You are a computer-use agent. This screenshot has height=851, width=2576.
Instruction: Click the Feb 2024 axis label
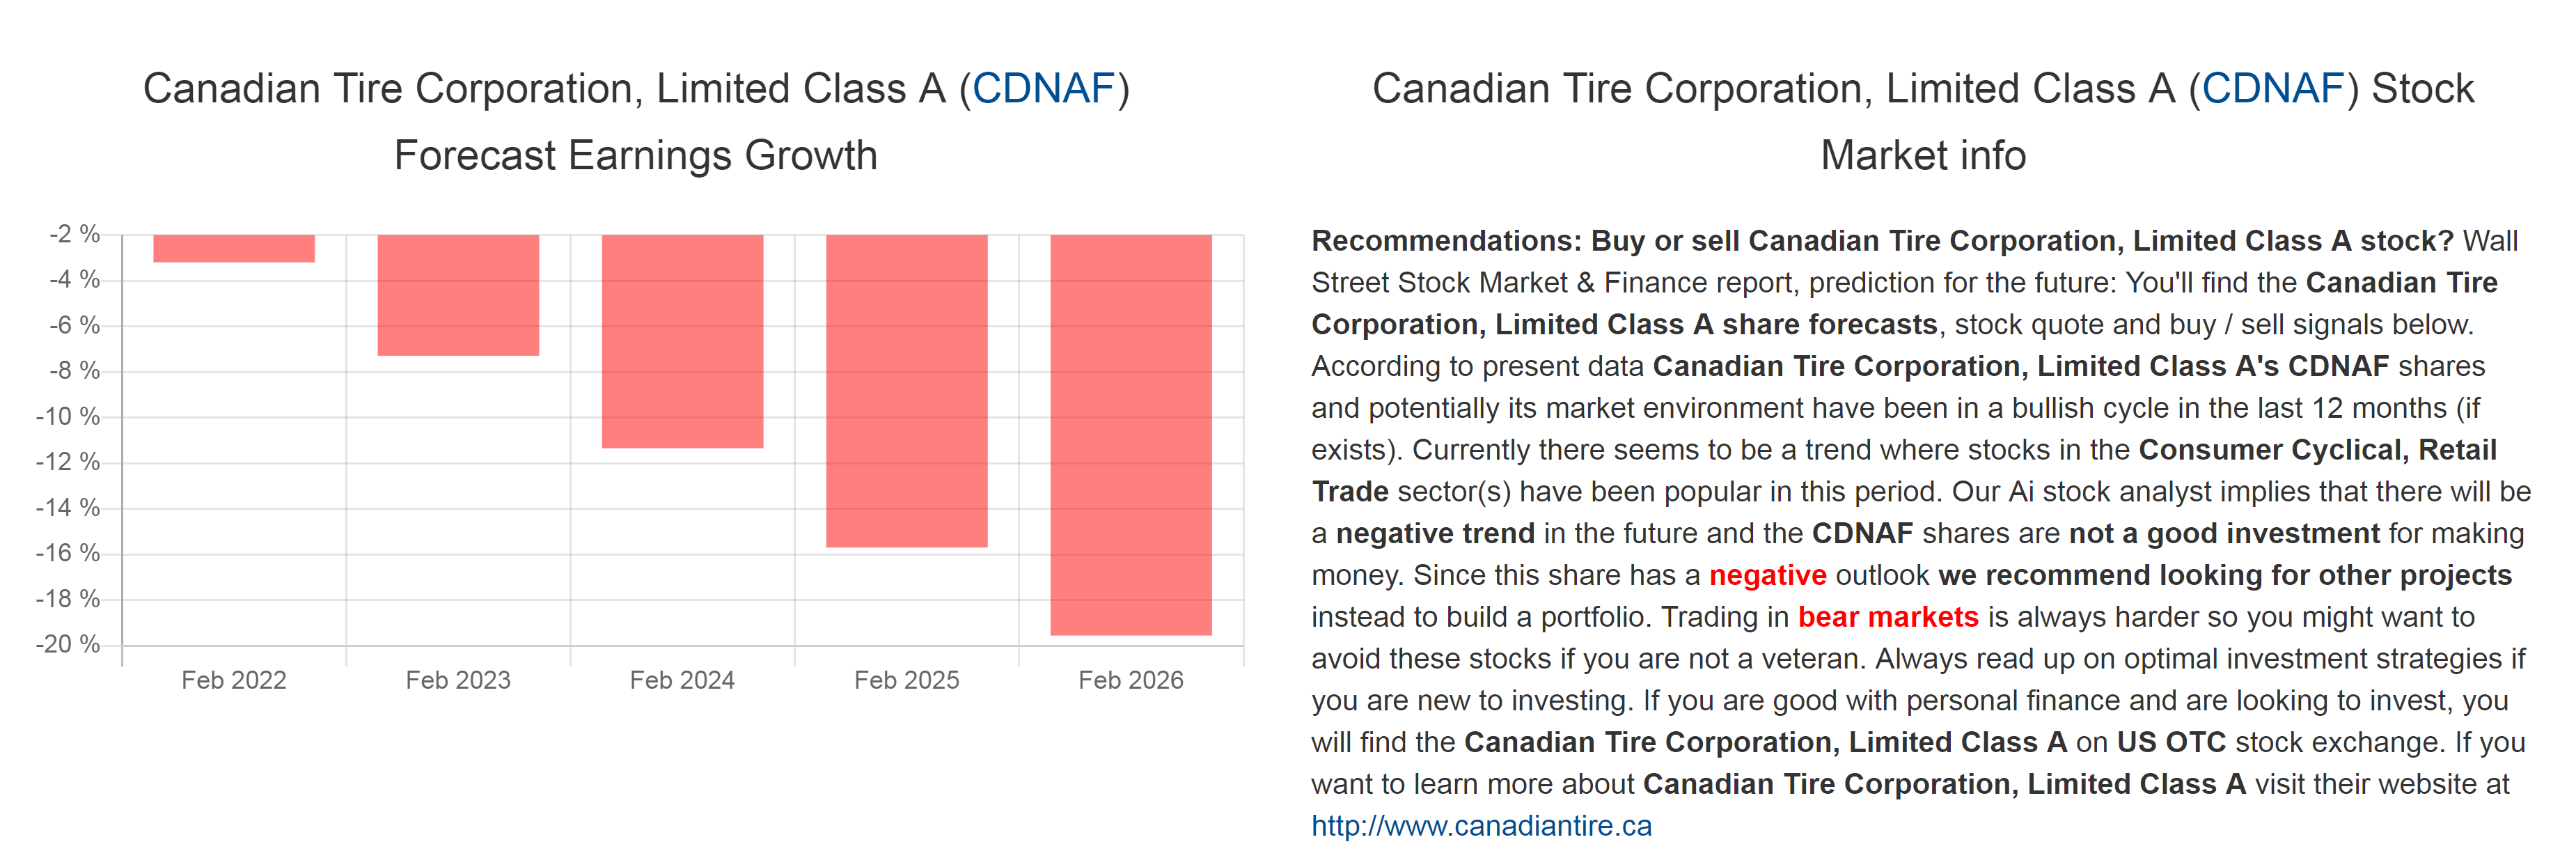pyautogui.click(x=682, y=680)
